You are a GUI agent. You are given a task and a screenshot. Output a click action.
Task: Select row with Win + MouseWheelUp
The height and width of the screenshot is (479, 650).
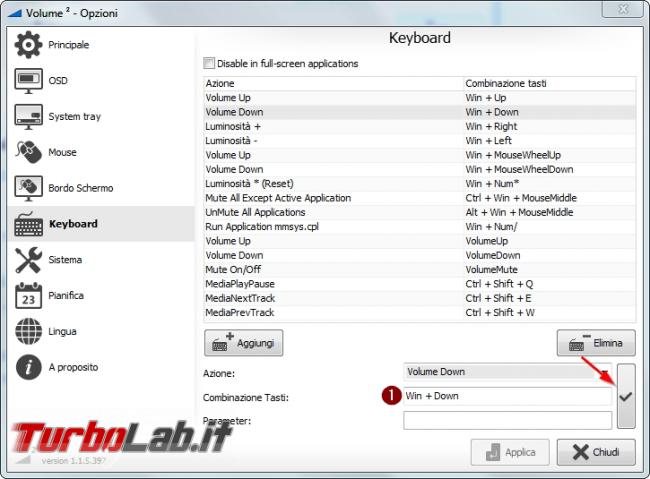pos(420,155)
